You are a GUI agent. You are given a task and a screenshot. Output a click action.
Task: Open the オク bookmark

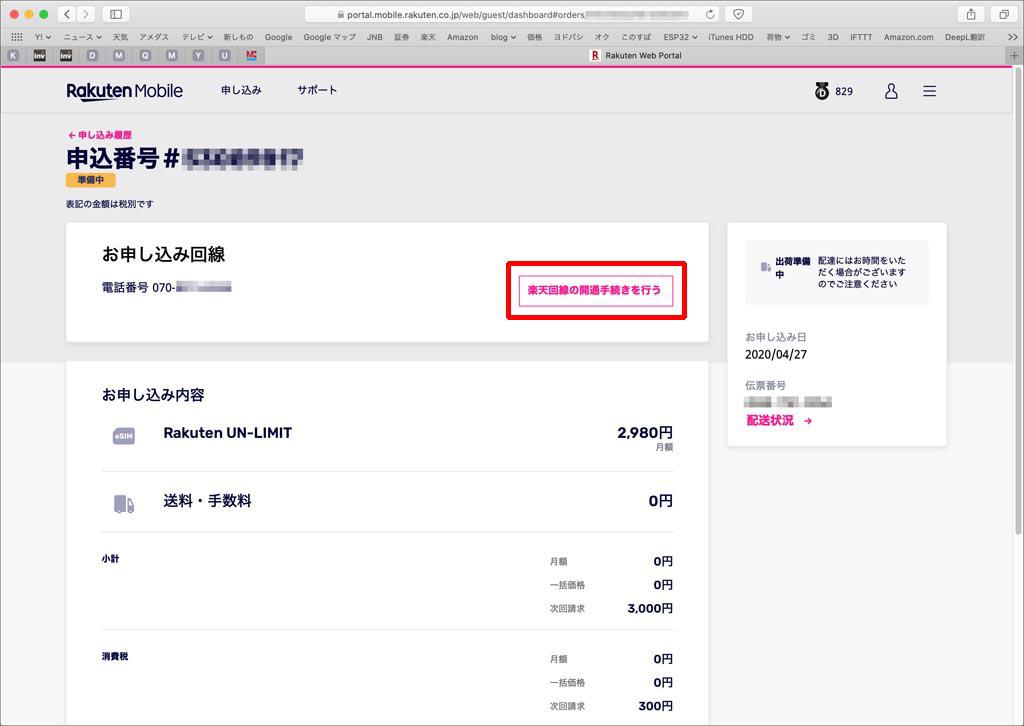click(602, 37)
